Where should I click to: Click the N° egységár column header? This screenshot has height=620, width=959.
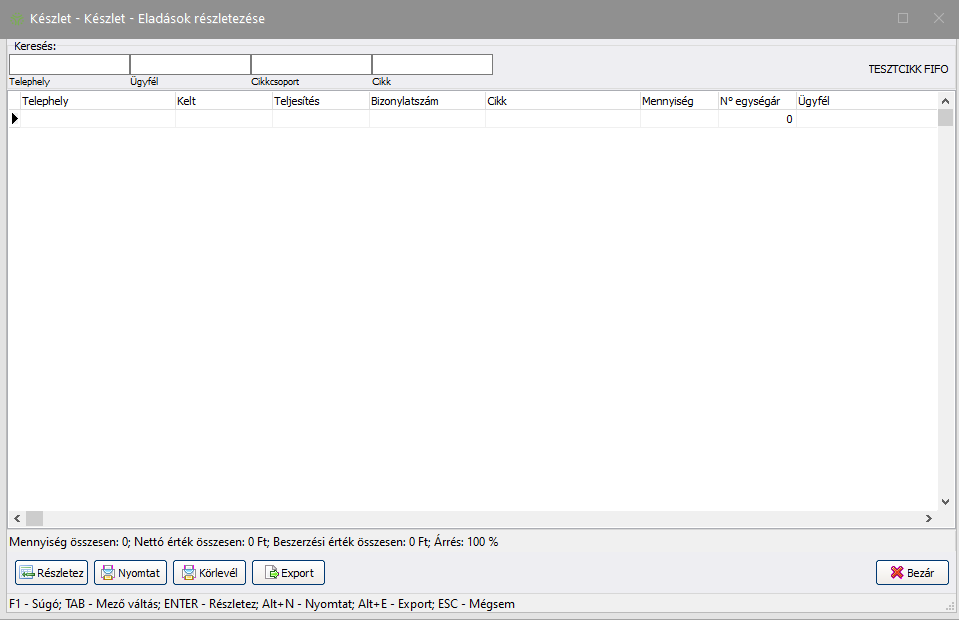[x=757, y=101]
